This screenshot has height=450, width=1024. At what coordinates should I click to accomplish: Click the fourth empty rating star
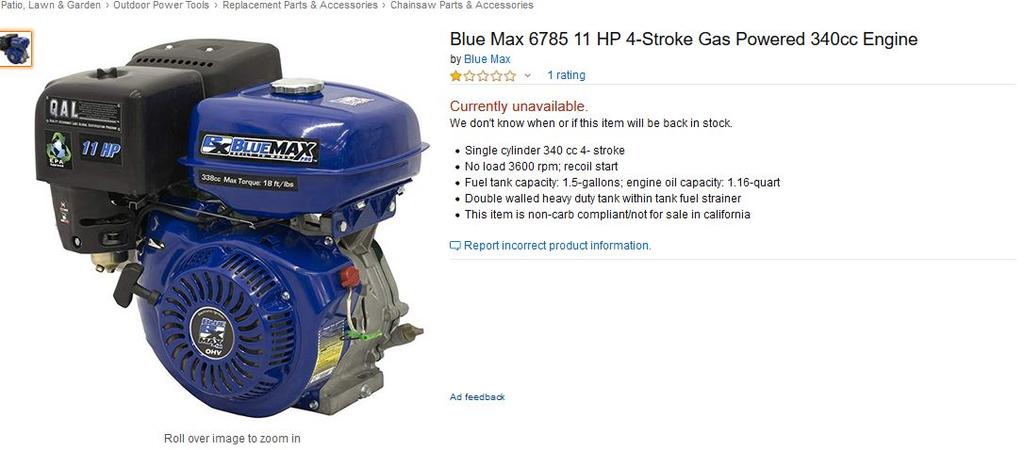point(496,76)
